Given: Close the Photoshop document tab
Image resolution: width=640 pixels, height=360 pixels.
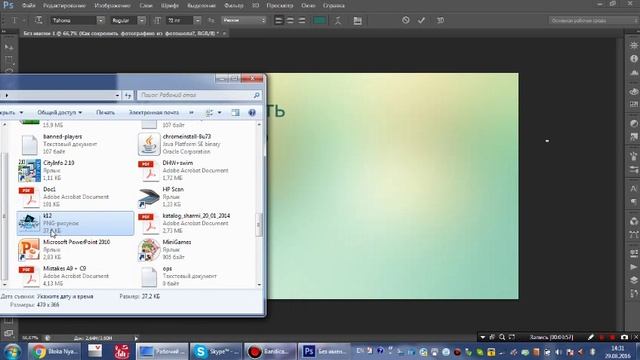Looking at the screenshot, I should click(224, 33).
